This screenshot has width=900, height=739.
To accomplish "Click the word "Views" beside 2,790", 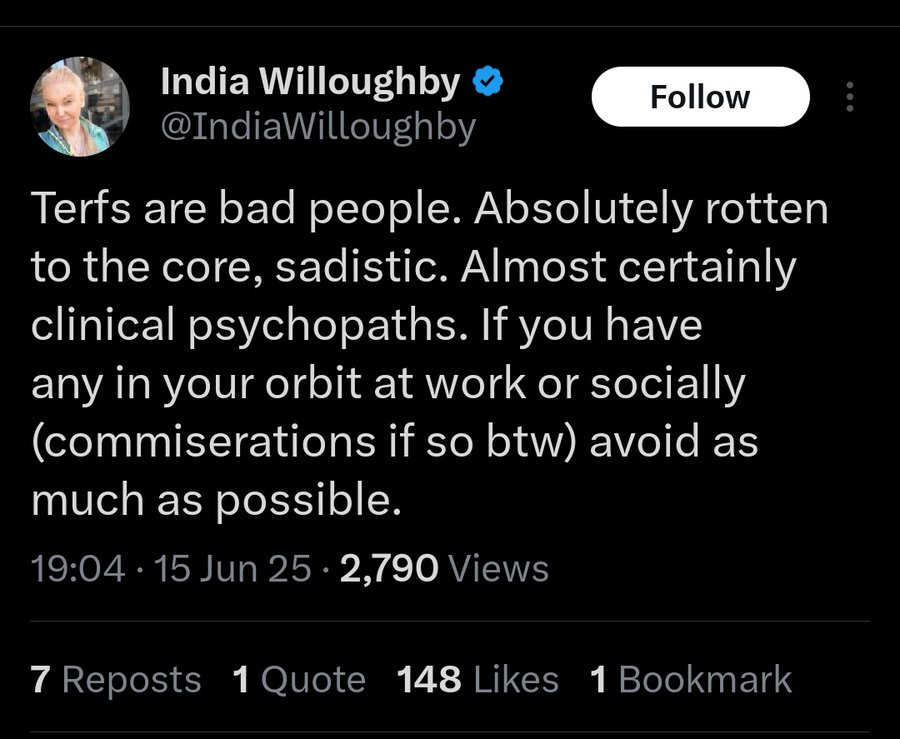I will point(499,568).
